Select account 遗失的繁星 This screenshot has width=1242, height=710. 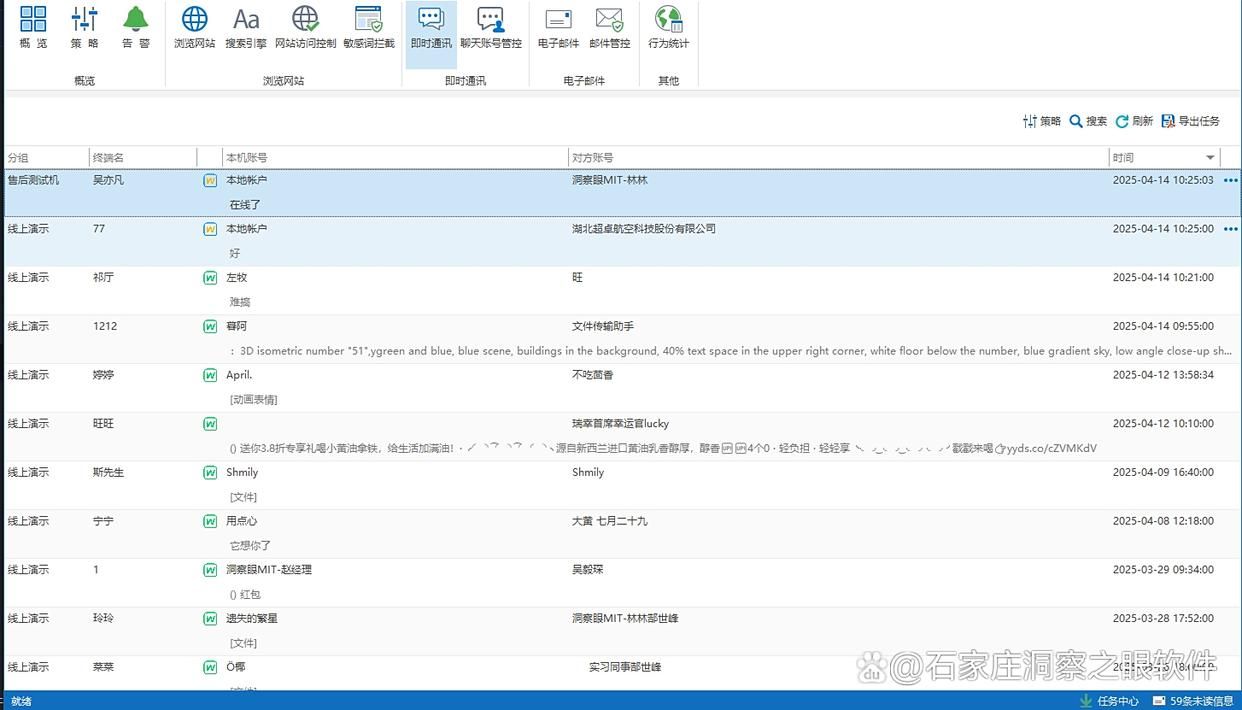[252, 619]
